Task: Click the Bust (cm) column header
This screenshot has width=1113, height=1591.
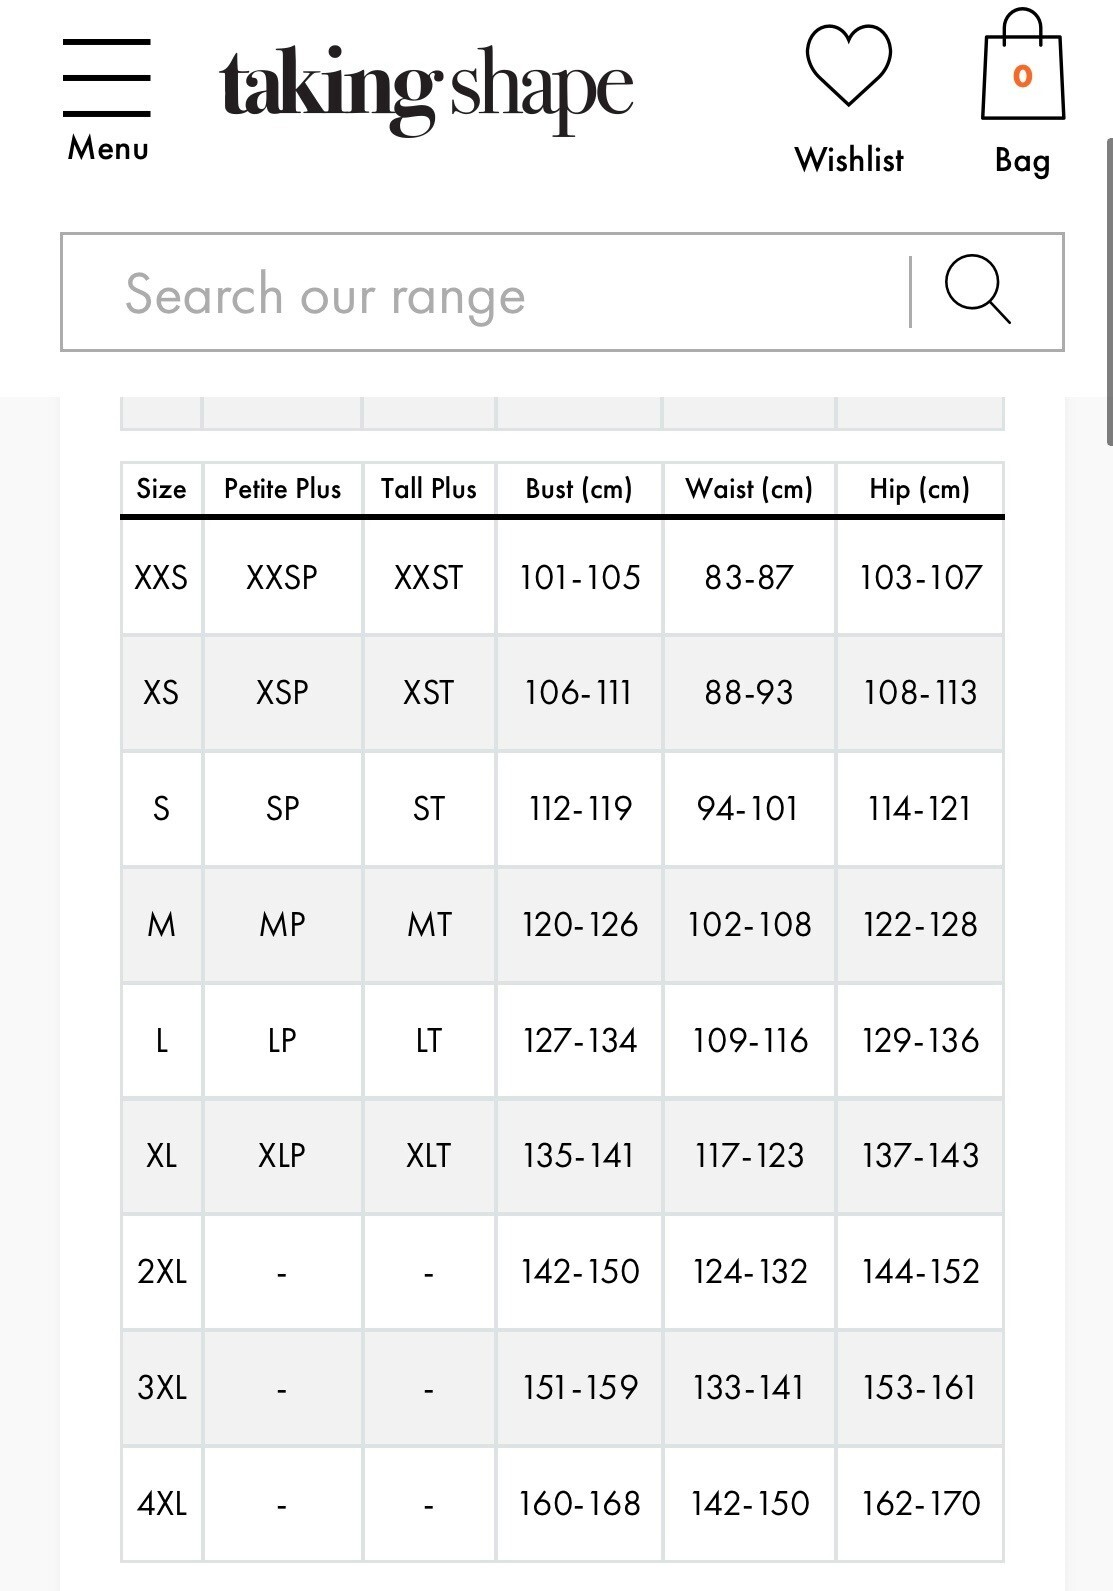Action: point(579,489)
